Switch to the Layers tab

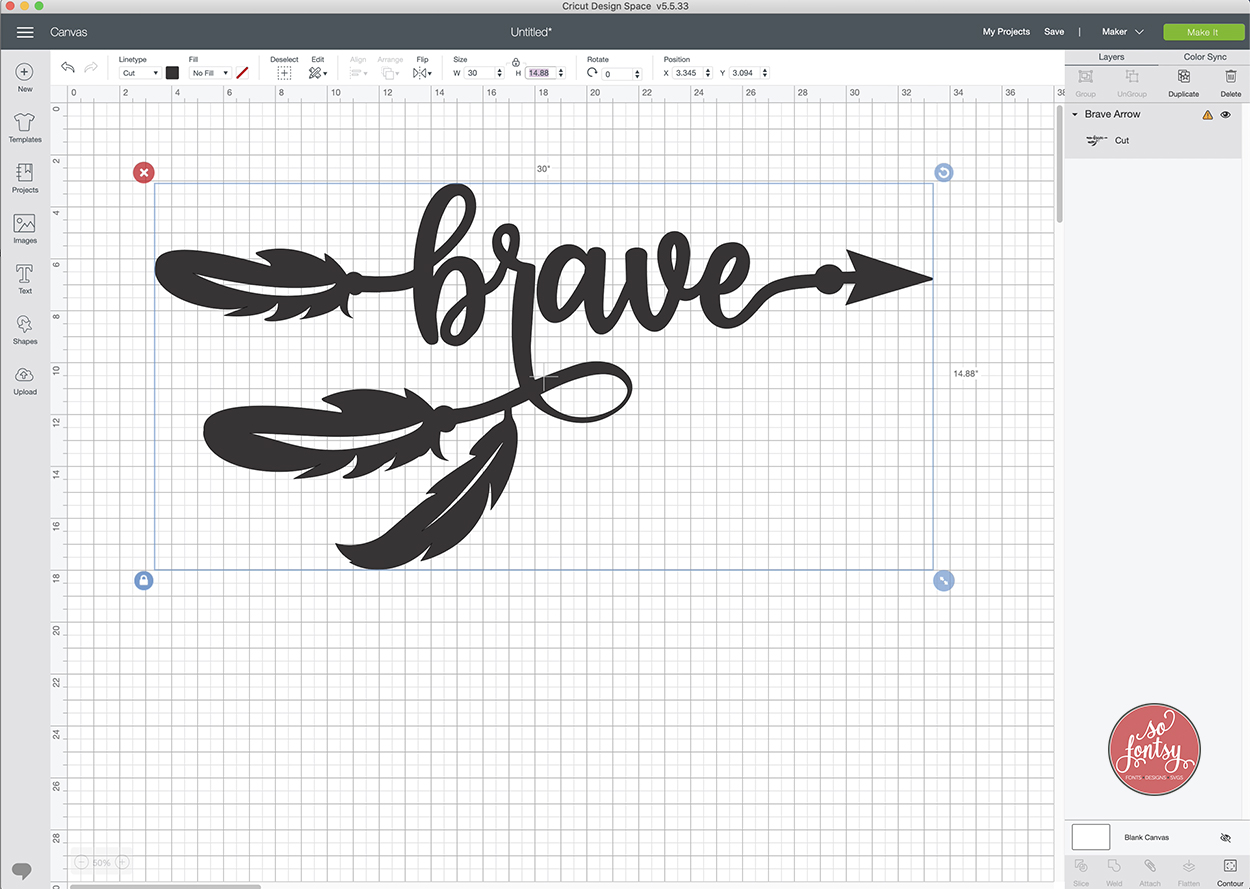click(1111, 57)
